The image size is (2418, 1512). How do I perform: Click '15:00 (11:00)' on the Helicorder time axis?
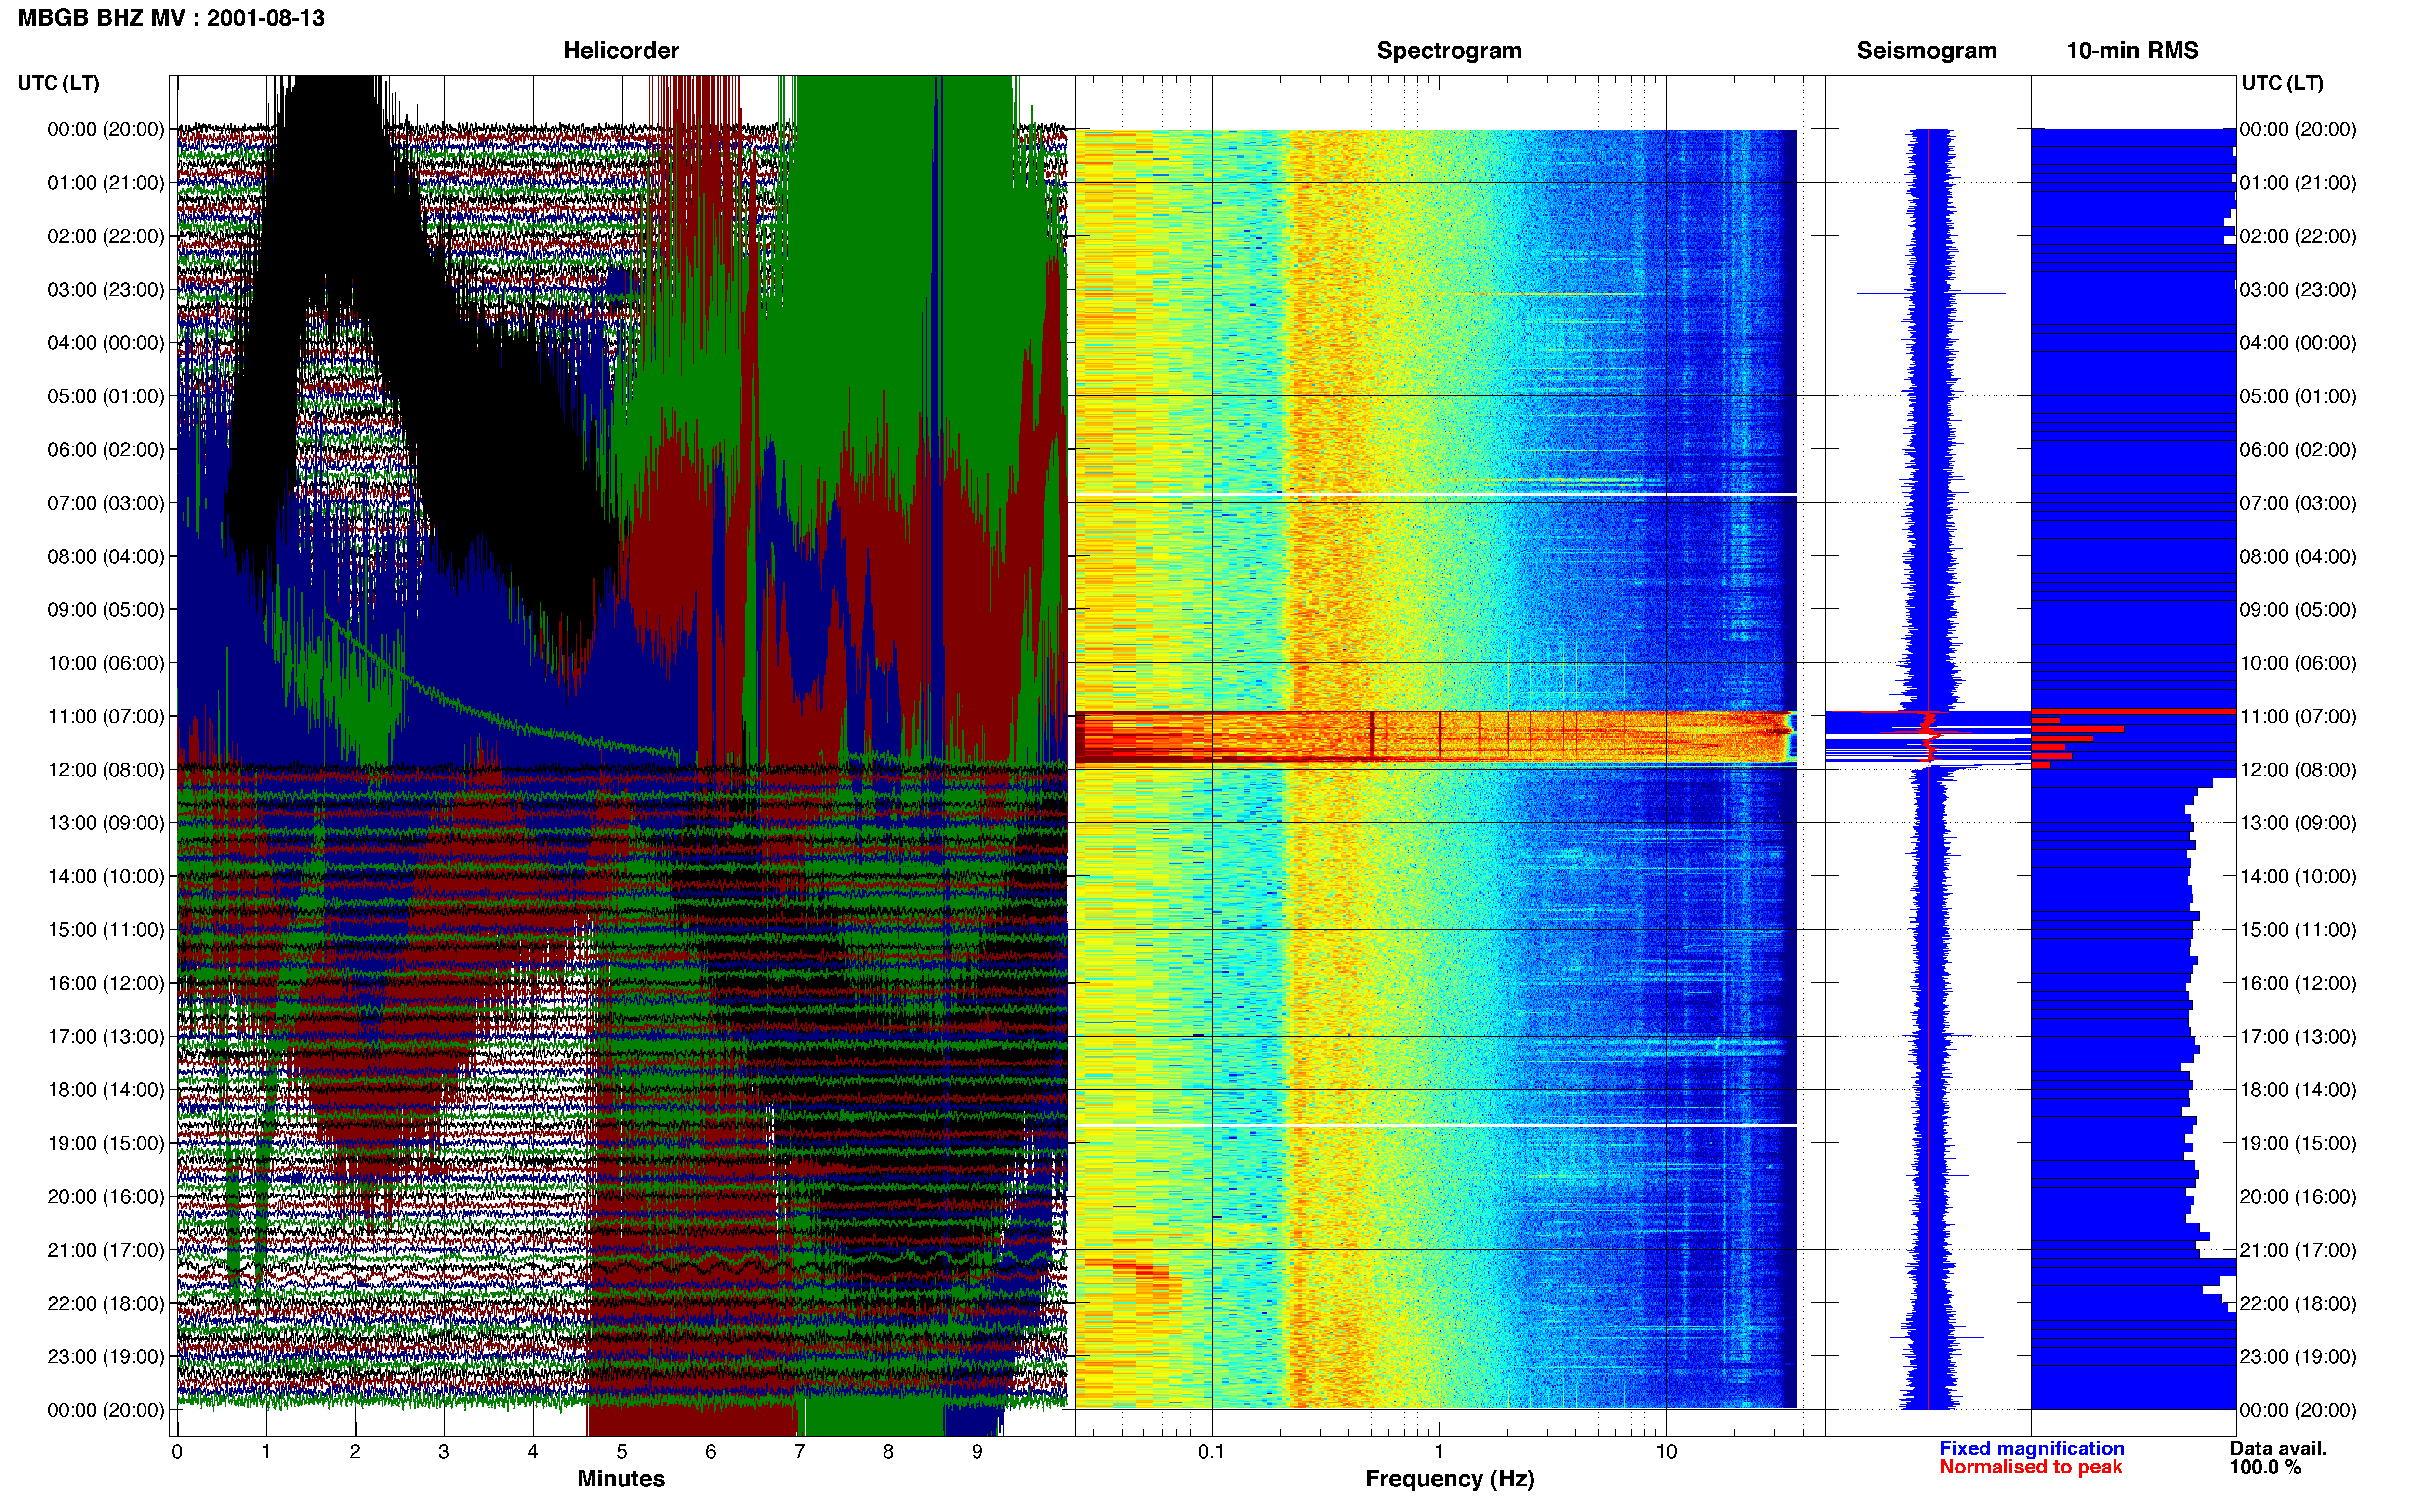(106, 930)
